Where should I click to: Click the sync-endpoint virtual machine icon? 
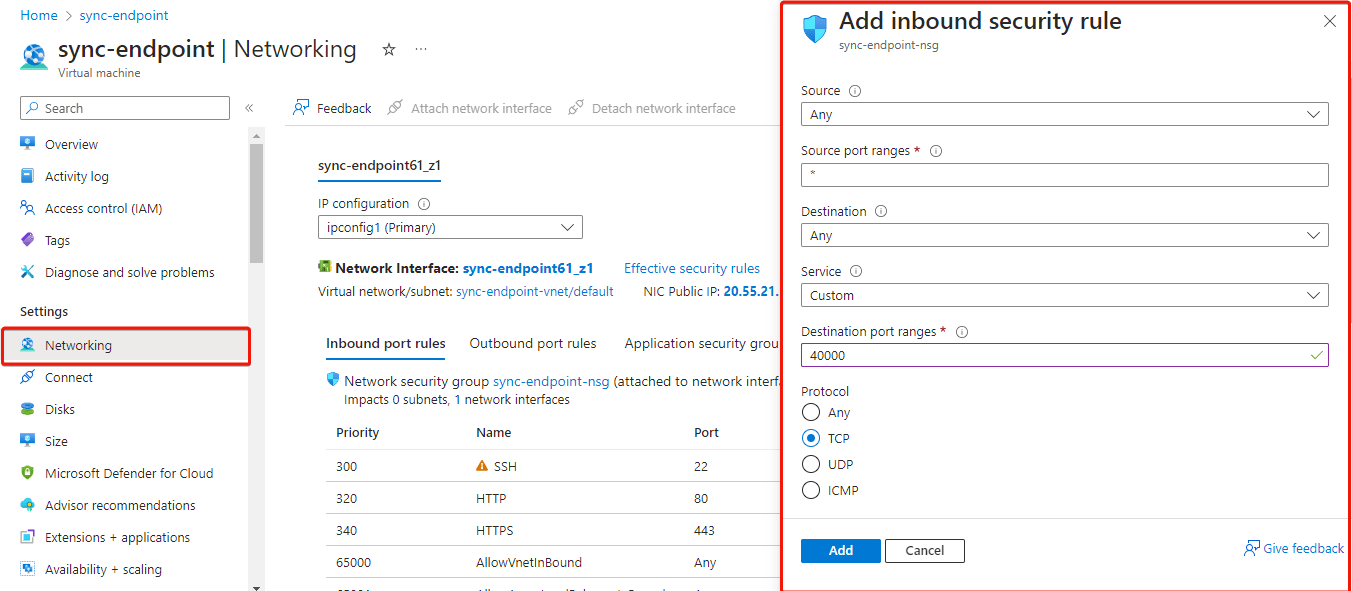(x=34, y=57)
